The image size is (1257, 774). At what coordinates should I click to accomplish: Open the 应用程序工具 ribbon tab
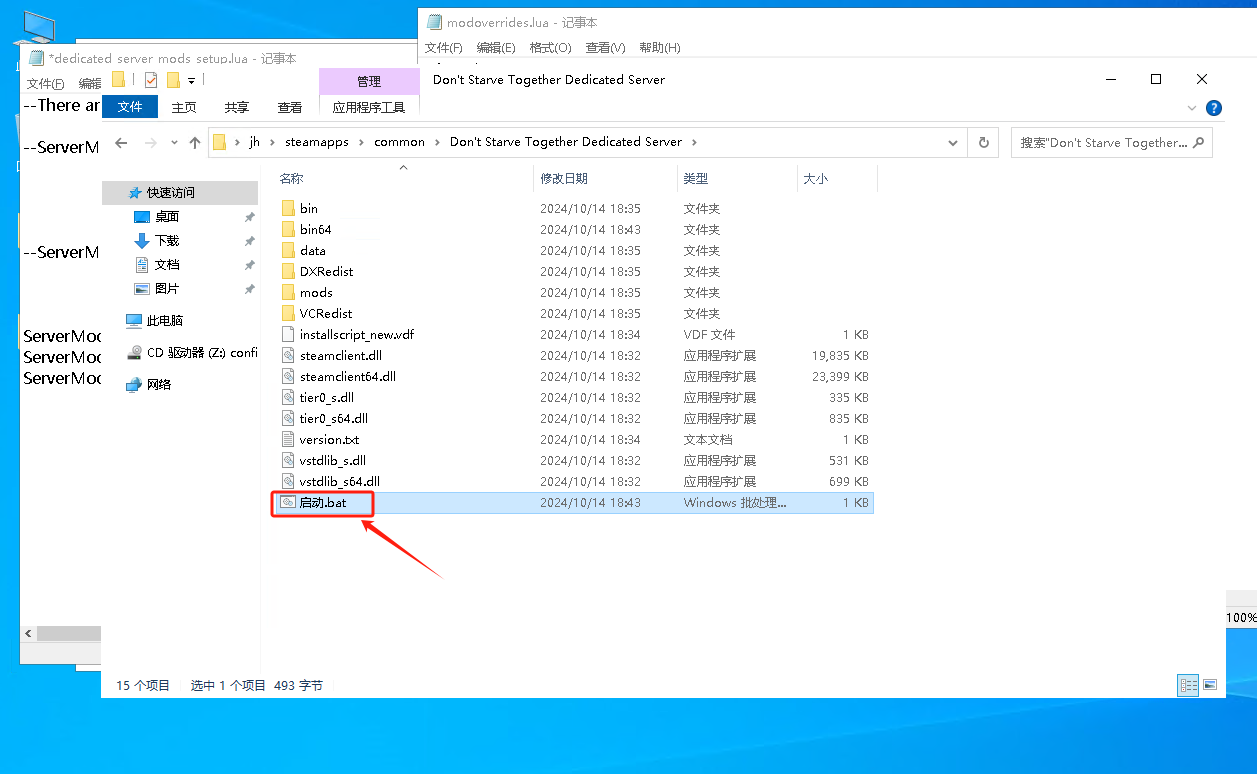tap(369, 107)
